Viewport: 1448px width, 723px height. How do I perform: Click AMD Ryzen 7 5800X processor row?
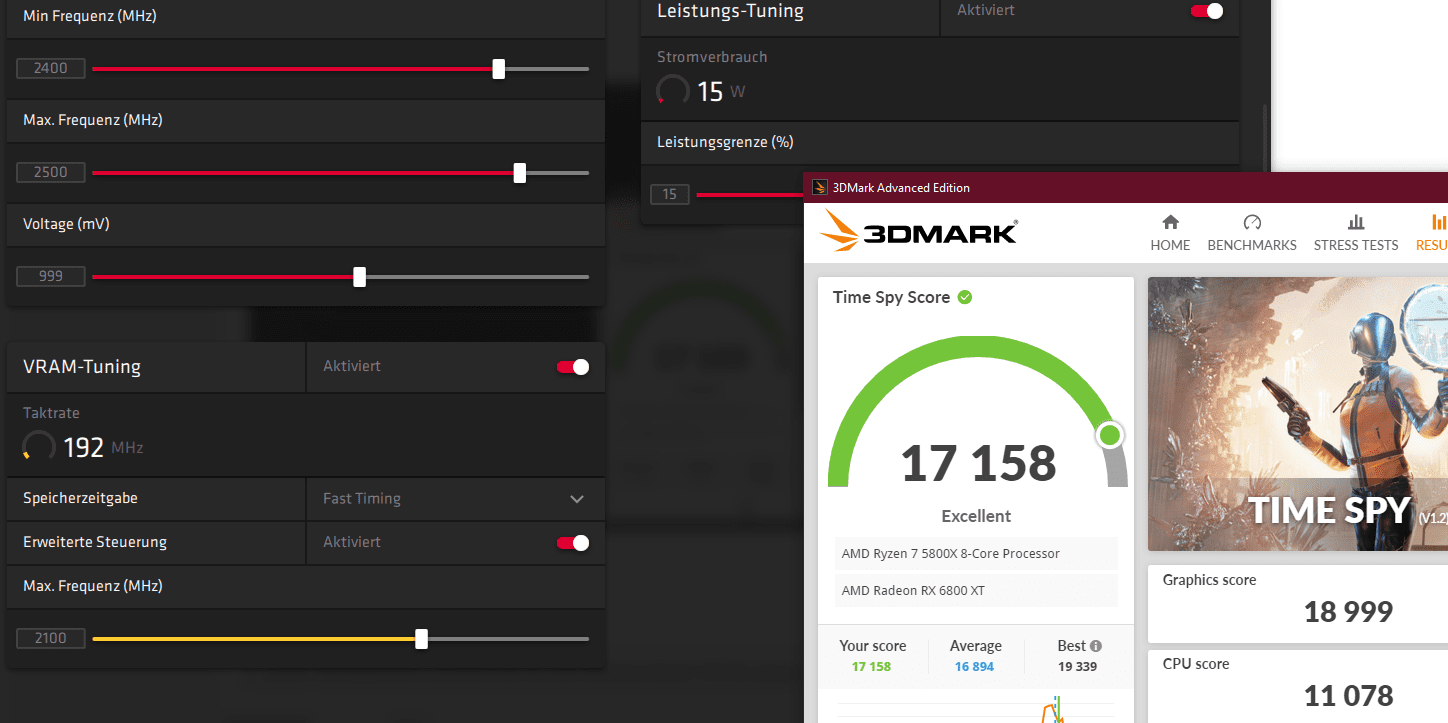click(x=976, y=553)
